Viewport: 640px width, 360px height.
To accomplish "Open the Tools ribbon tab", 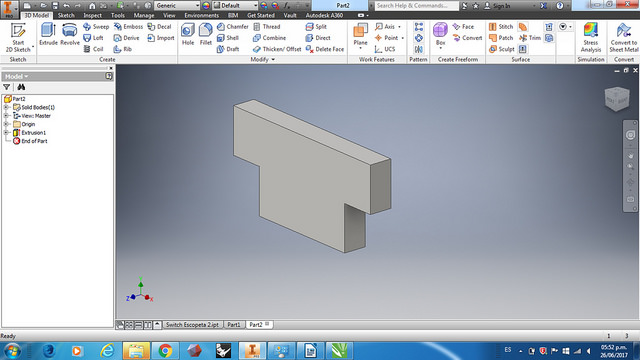I will point(118,16).
